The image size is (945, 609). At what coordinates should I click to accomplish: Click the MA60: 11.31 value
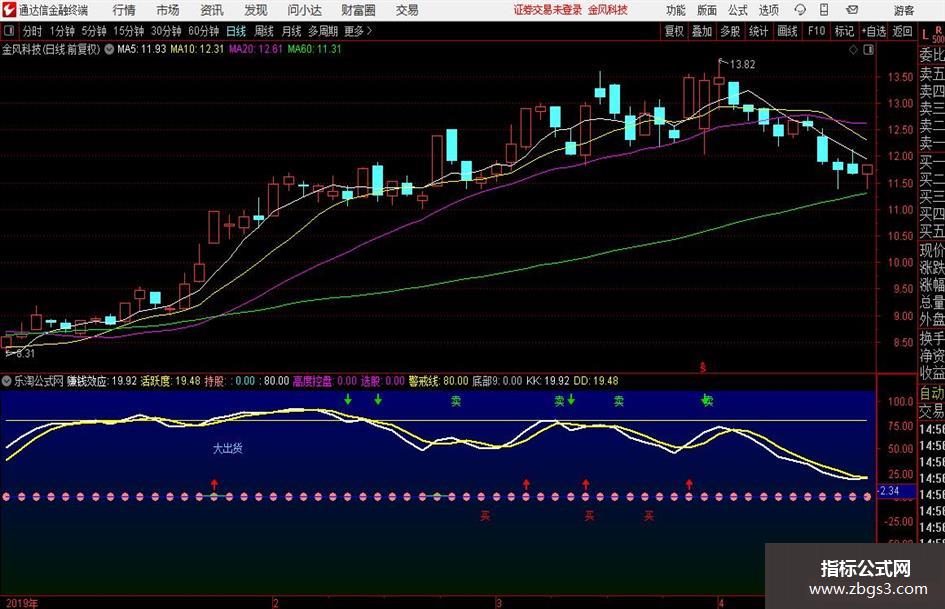click(x=315, y=49)
